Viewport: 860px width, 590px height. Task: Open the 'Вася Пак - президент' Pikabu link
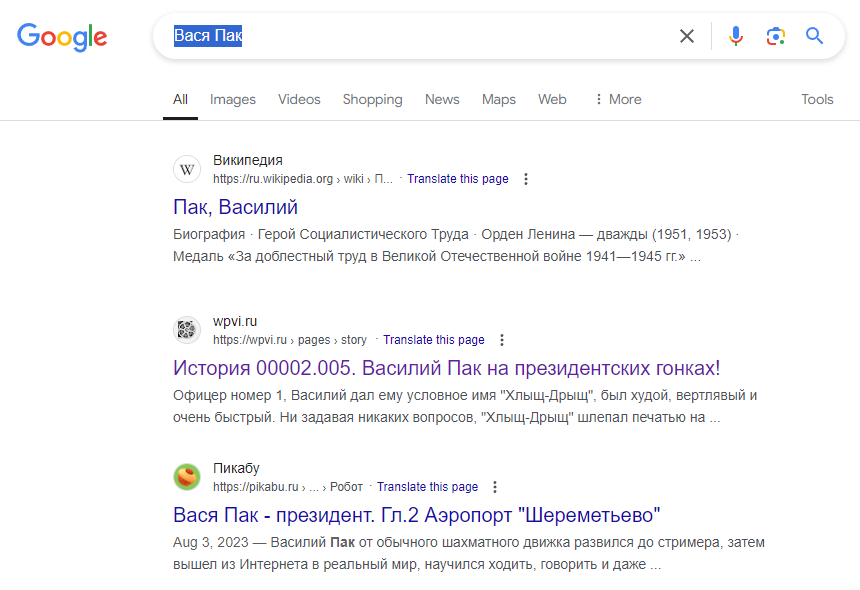(417, 515)
